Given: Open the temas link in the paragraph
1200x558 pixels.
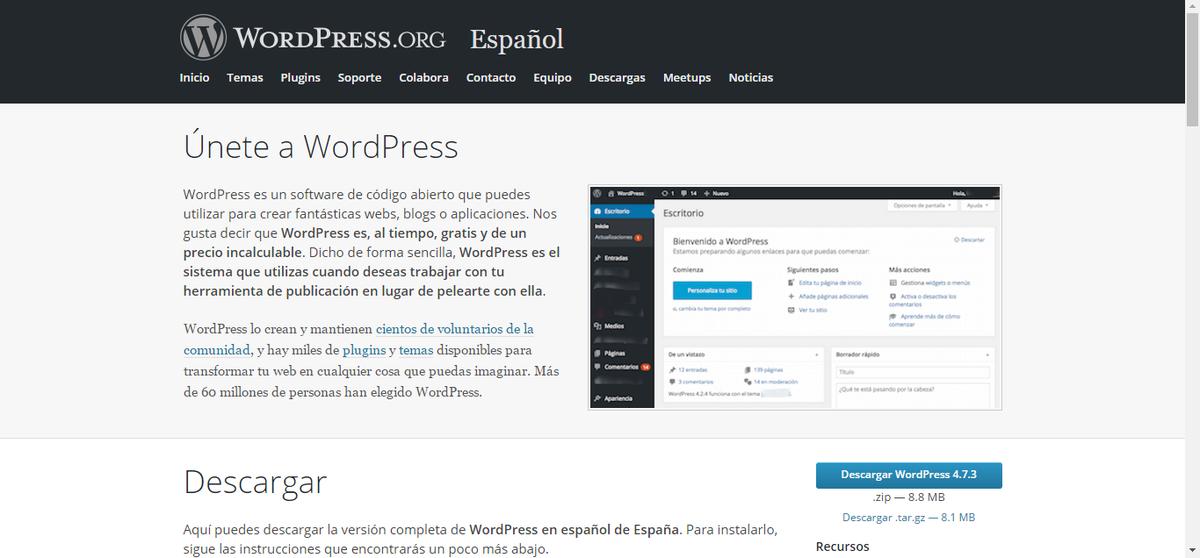Looking at the screenshot, I should 416,351.
